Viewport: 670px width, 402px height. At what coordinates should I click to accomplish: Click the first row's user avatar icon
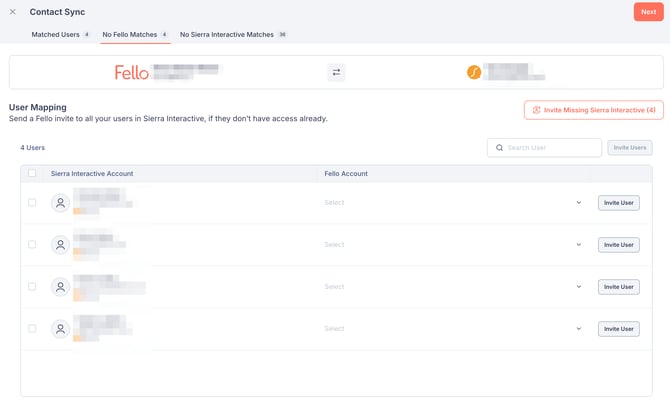click(x=60, y=203)
